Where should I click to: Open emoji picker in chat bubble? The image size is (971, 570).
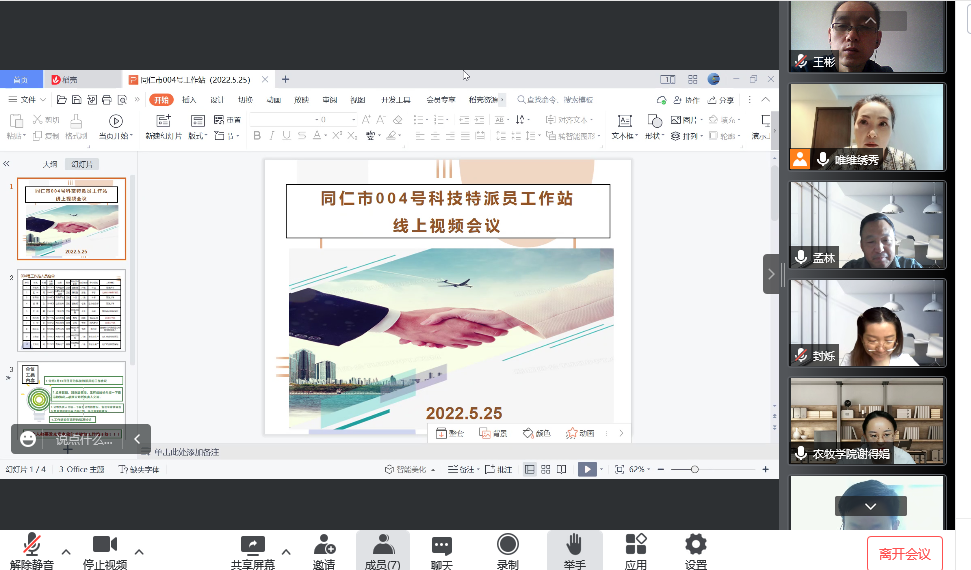pos(28,439)
